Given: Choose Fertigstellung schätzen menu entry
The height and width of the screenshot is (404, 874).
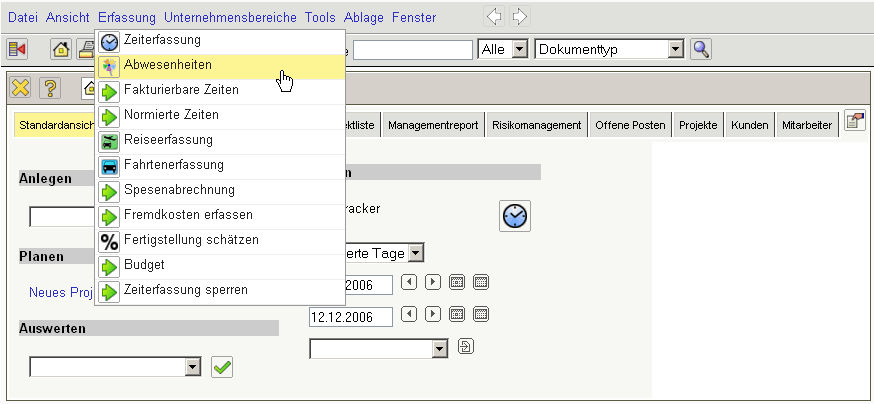Looking at the screenshot, I should click(x=192, y=240).
